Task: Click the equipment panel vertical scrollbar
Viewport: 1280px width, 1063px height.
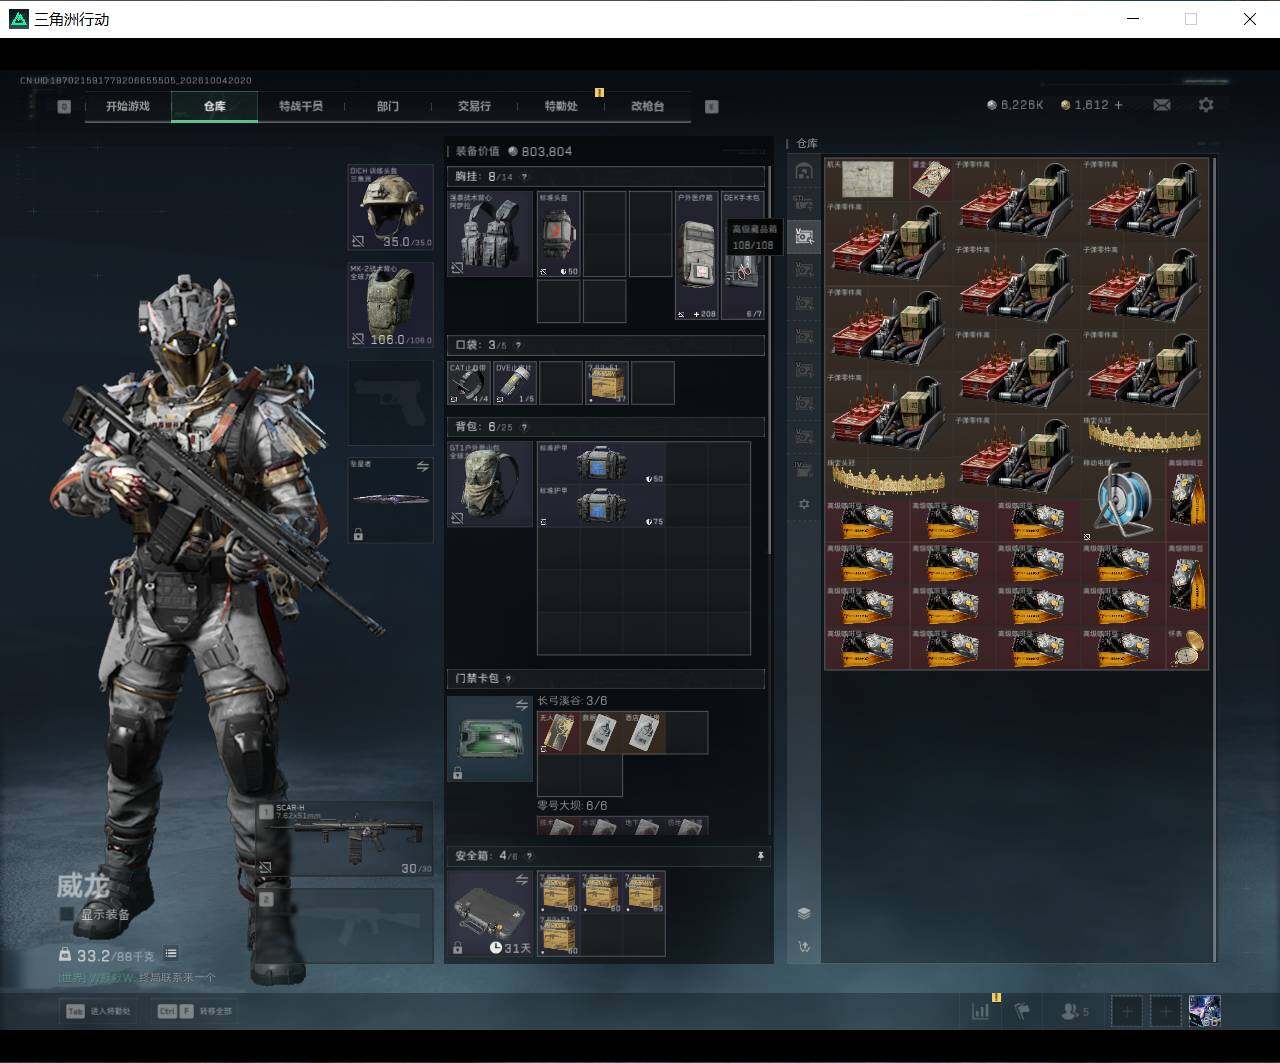Action: (769, 362)
